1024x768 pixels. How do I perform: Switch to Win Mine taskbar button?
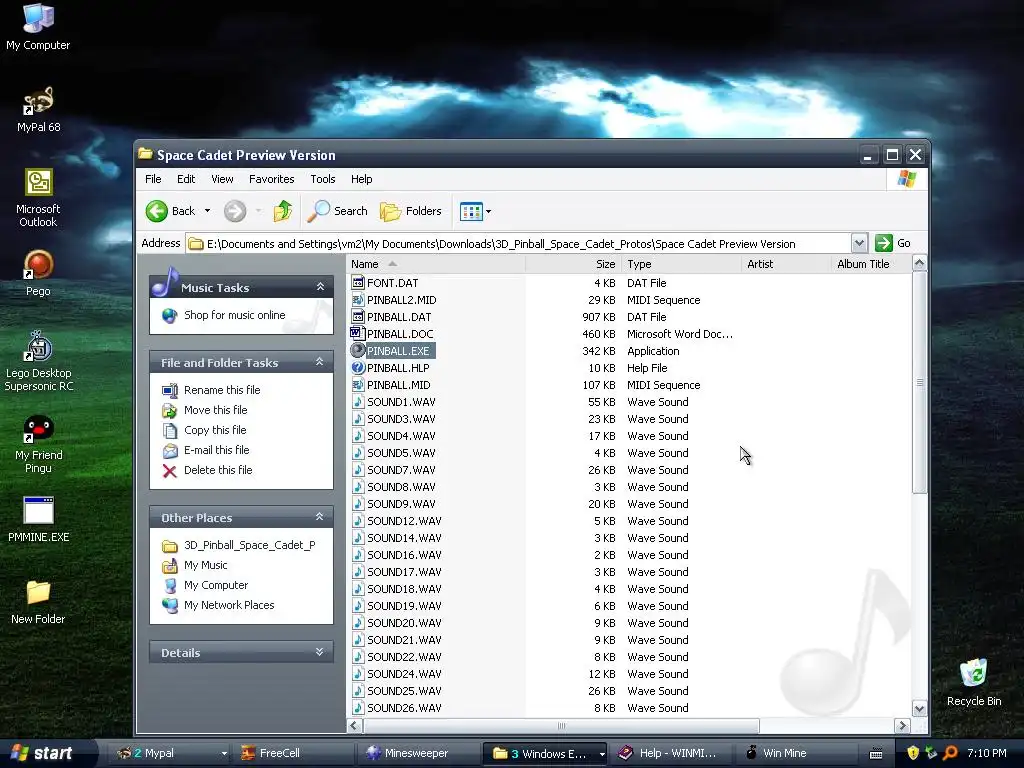tap(797, 754)
